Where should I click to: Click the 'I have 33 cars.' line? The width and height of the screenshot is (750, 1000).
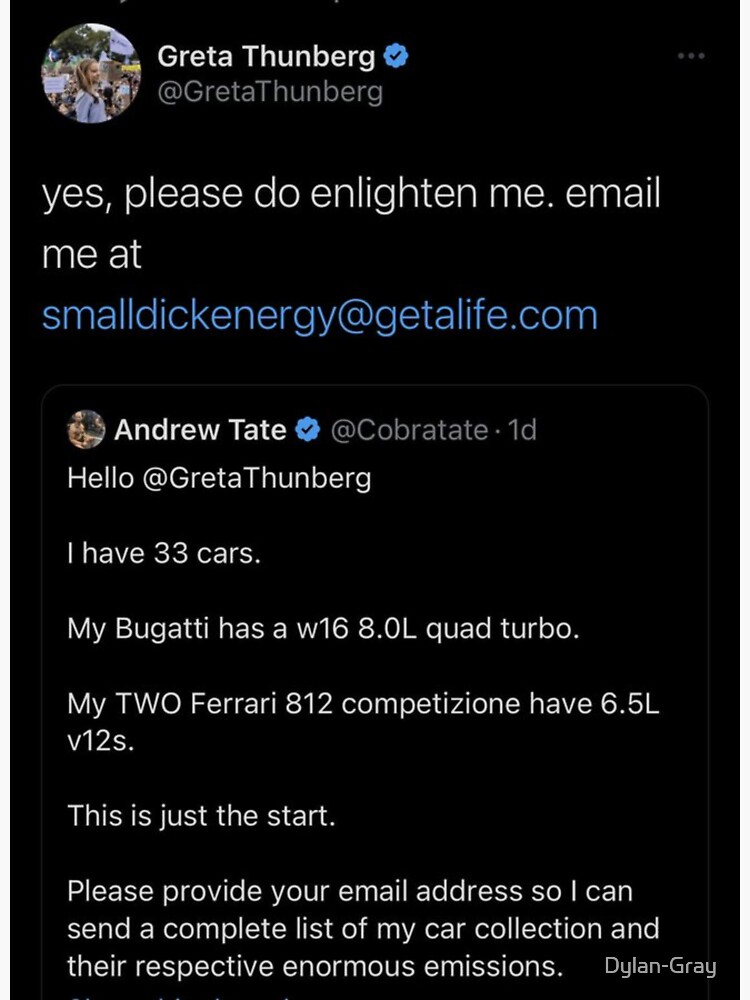click(x=164, y=553)
